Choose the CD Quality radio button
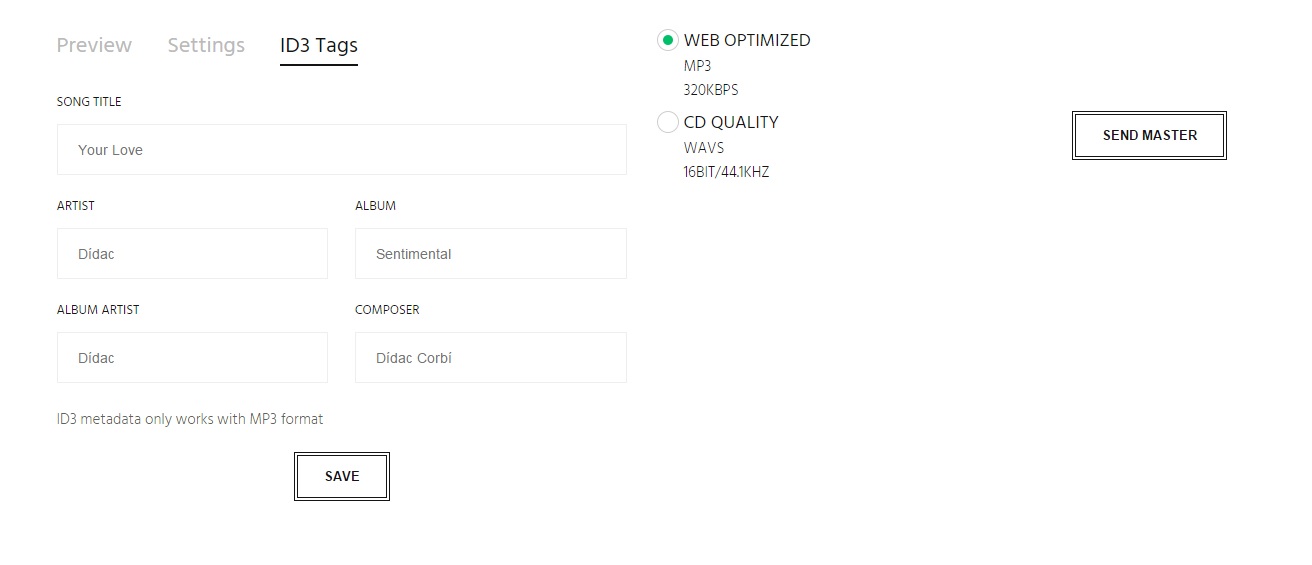Image resolution: width=1312 pixels, height=565 pixels. [667, 122]
